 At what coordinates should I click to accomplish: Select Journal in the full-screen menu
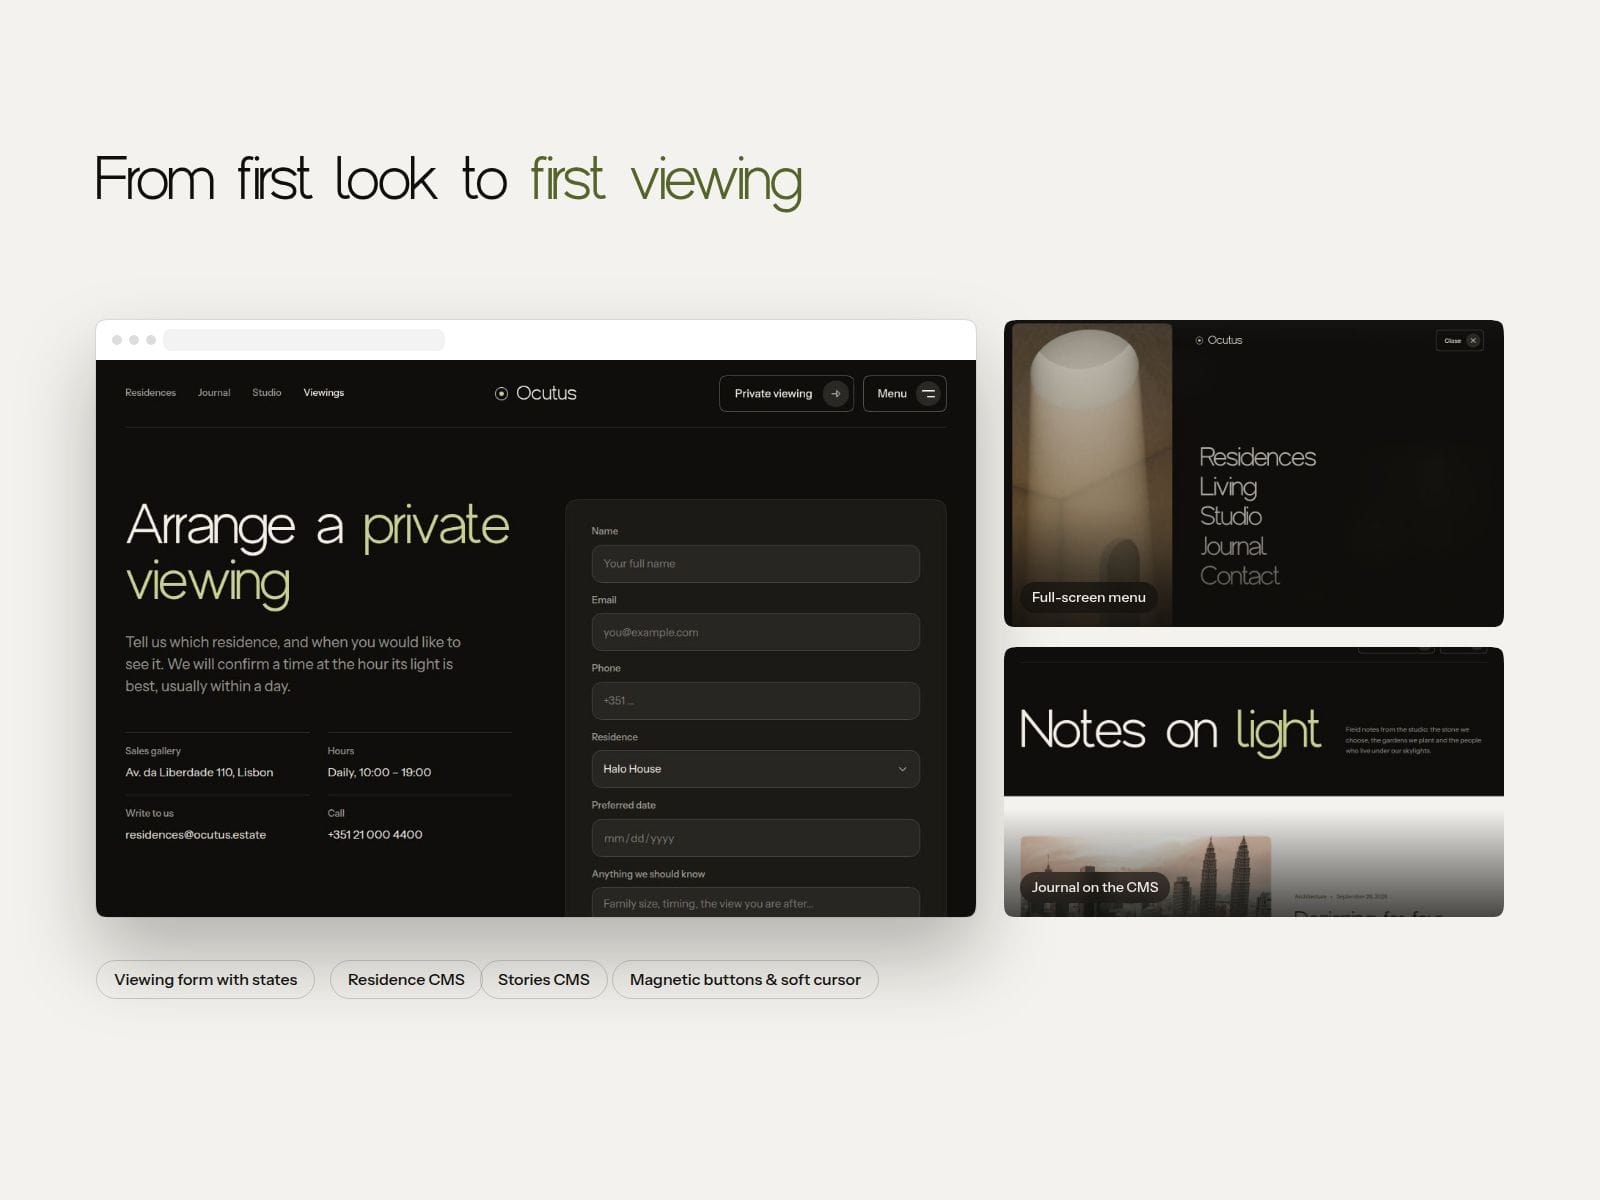coord(1233,546)
